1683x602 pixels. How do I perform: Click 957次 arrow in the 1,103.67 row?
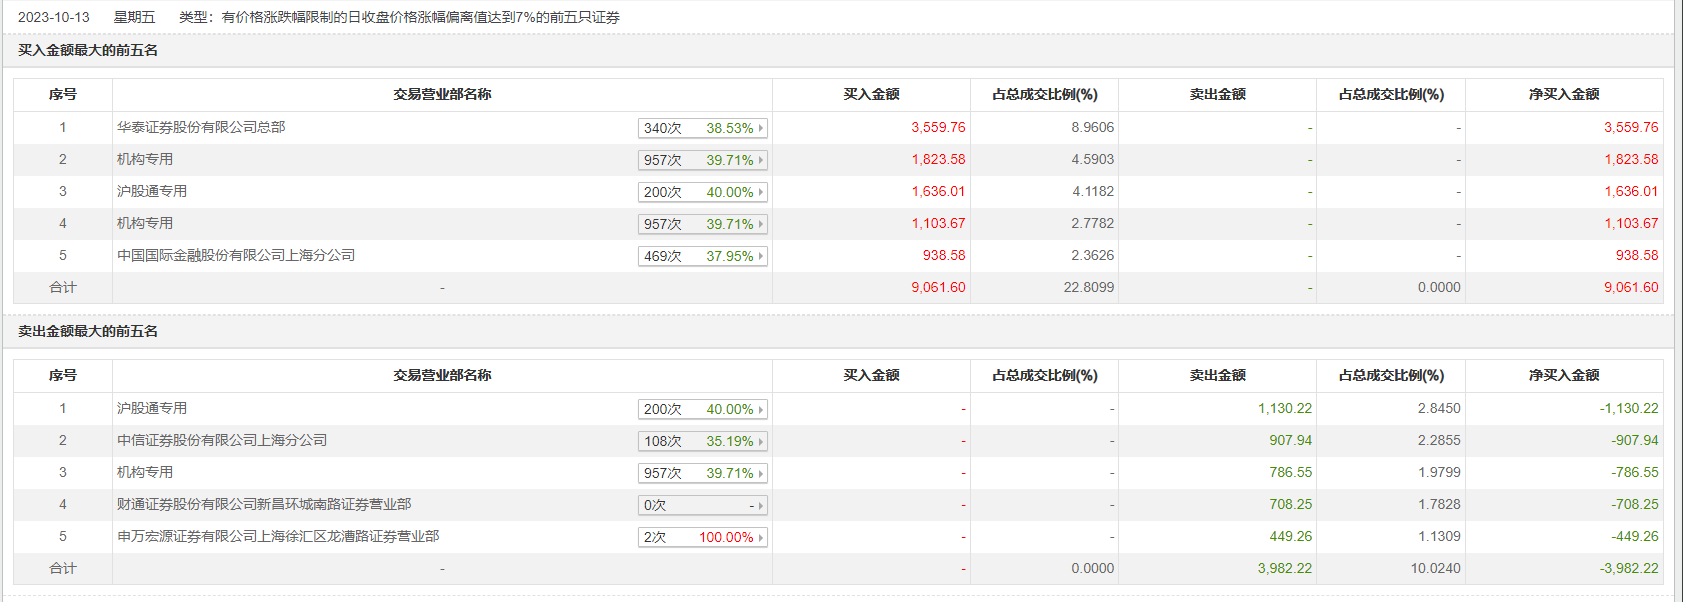[x=761, y=224]
